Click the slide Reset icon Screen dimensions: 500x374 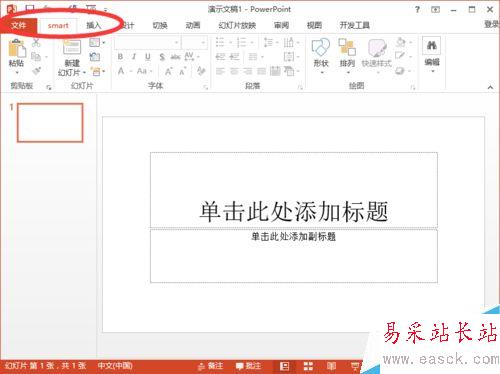point(95,57)
